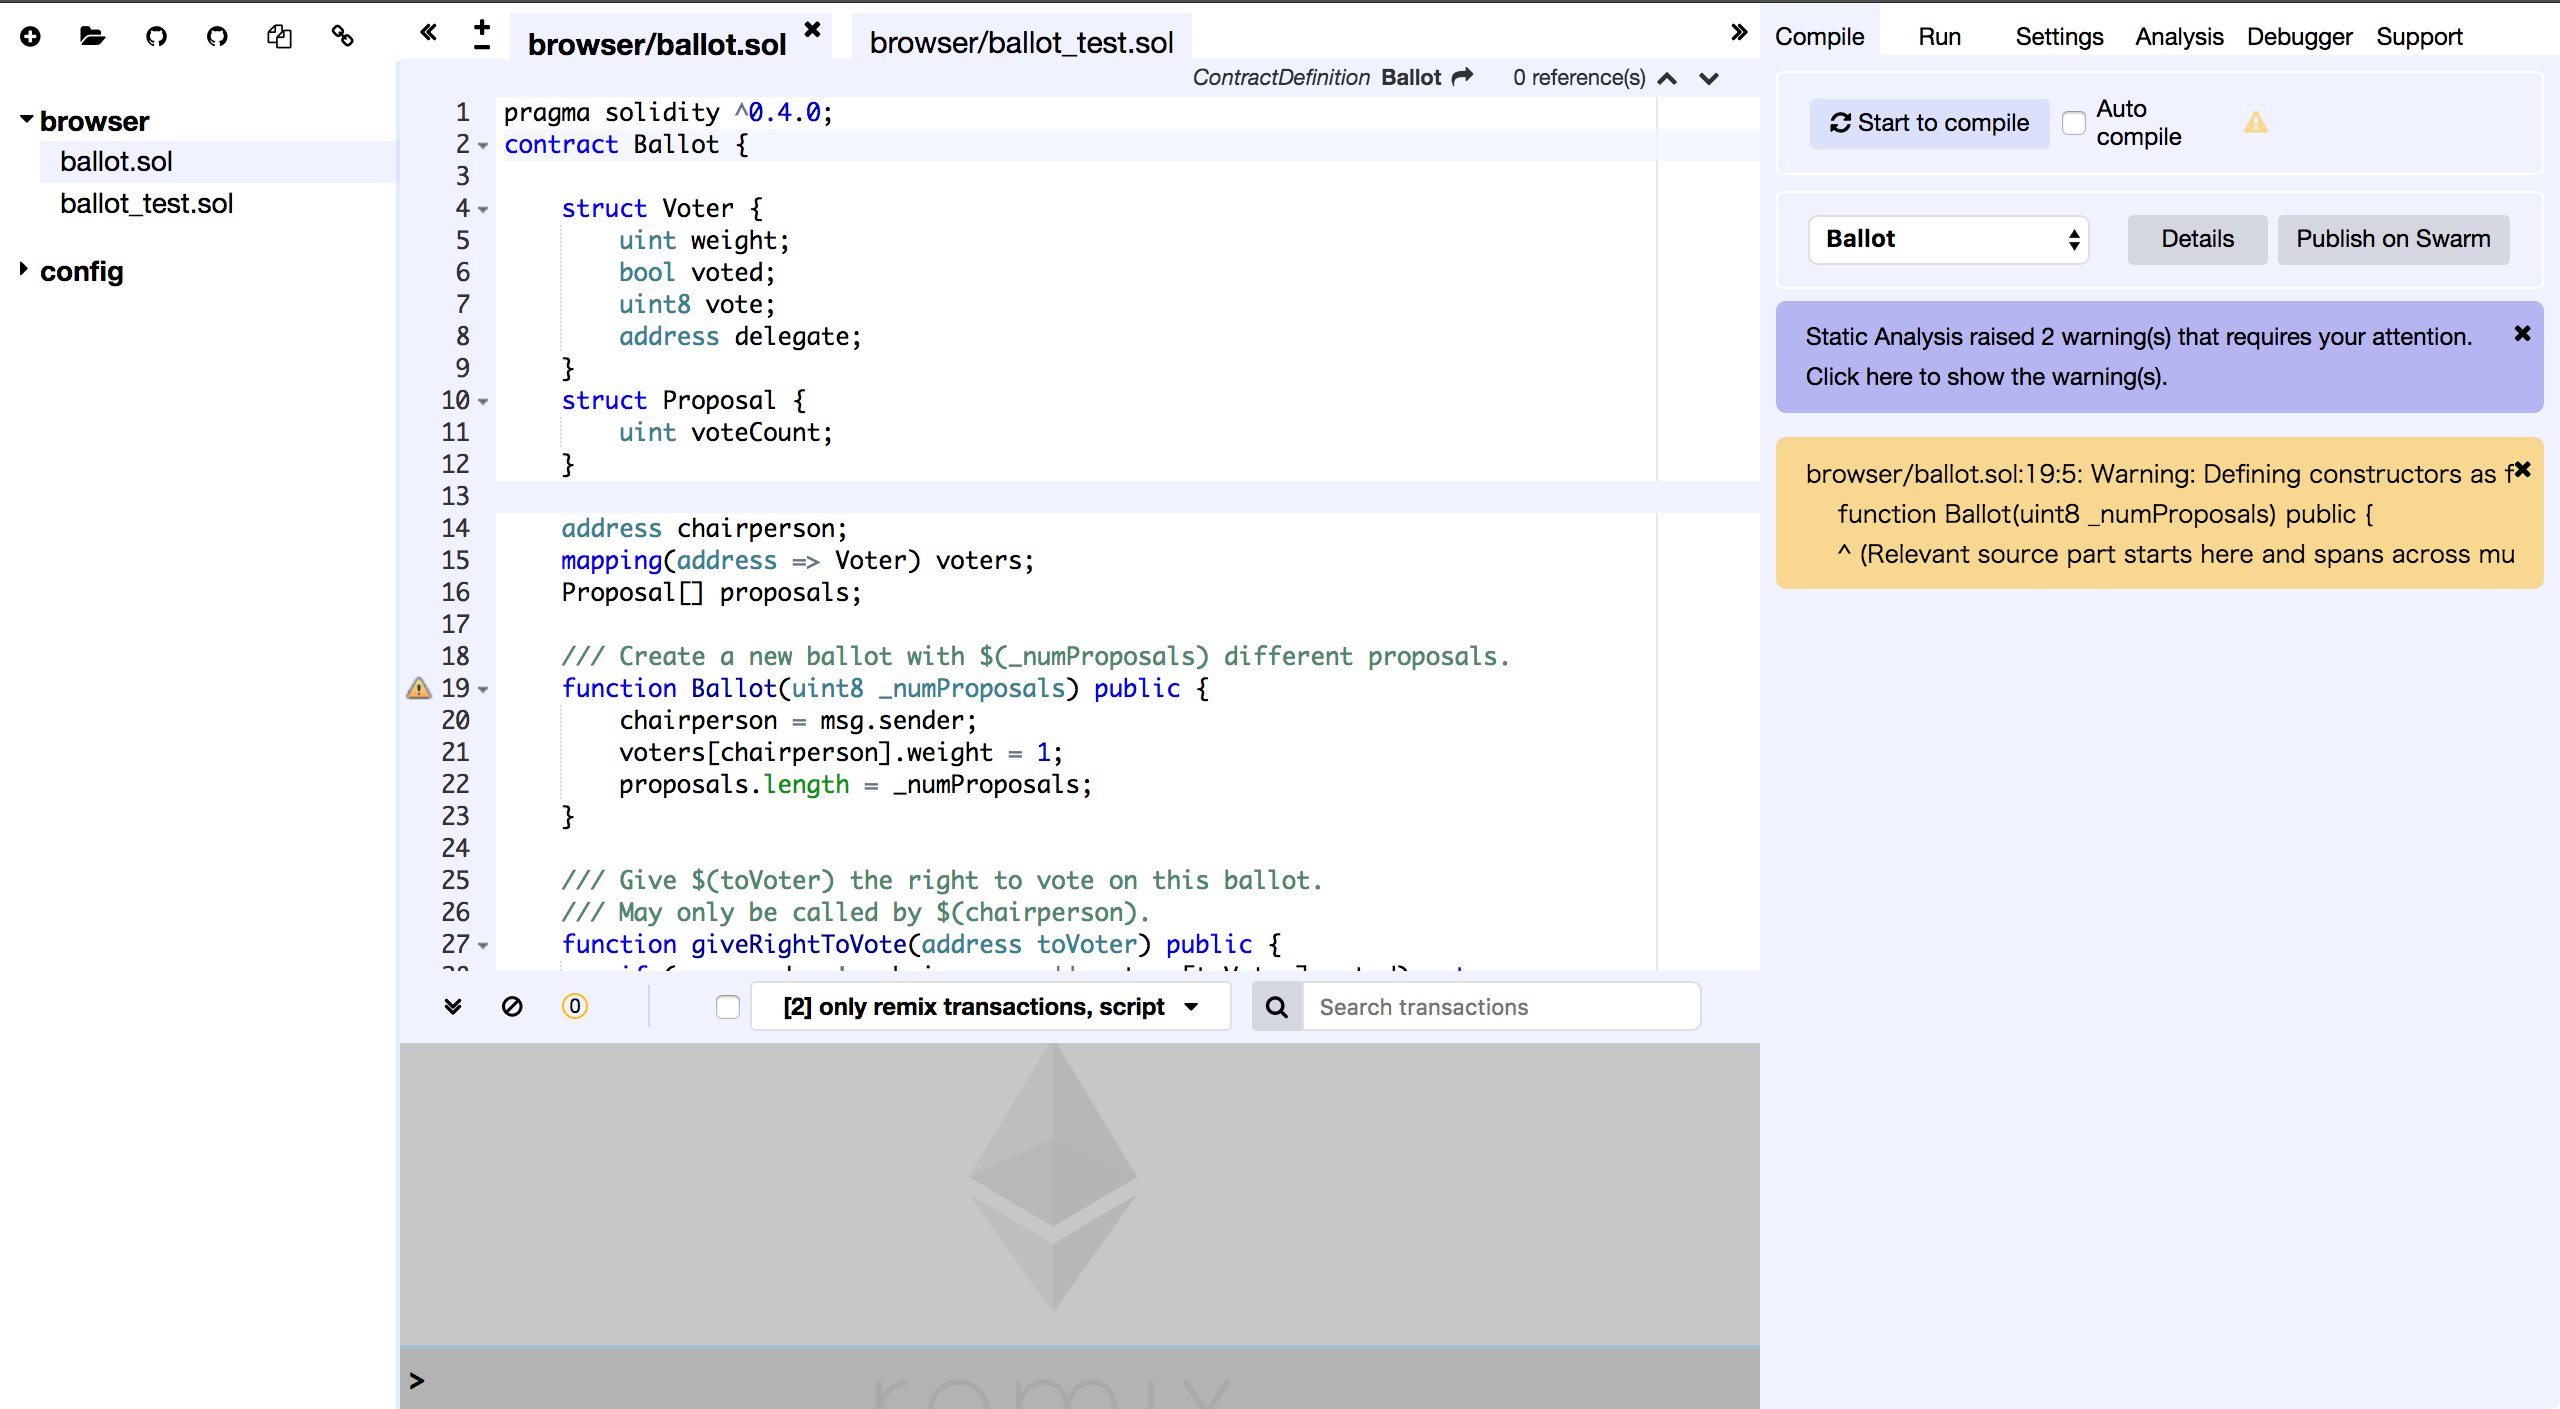Go to the previous reference
Image resolution: width=2560 pixels, height=1409 pixels.
(x=1667, y=78)
